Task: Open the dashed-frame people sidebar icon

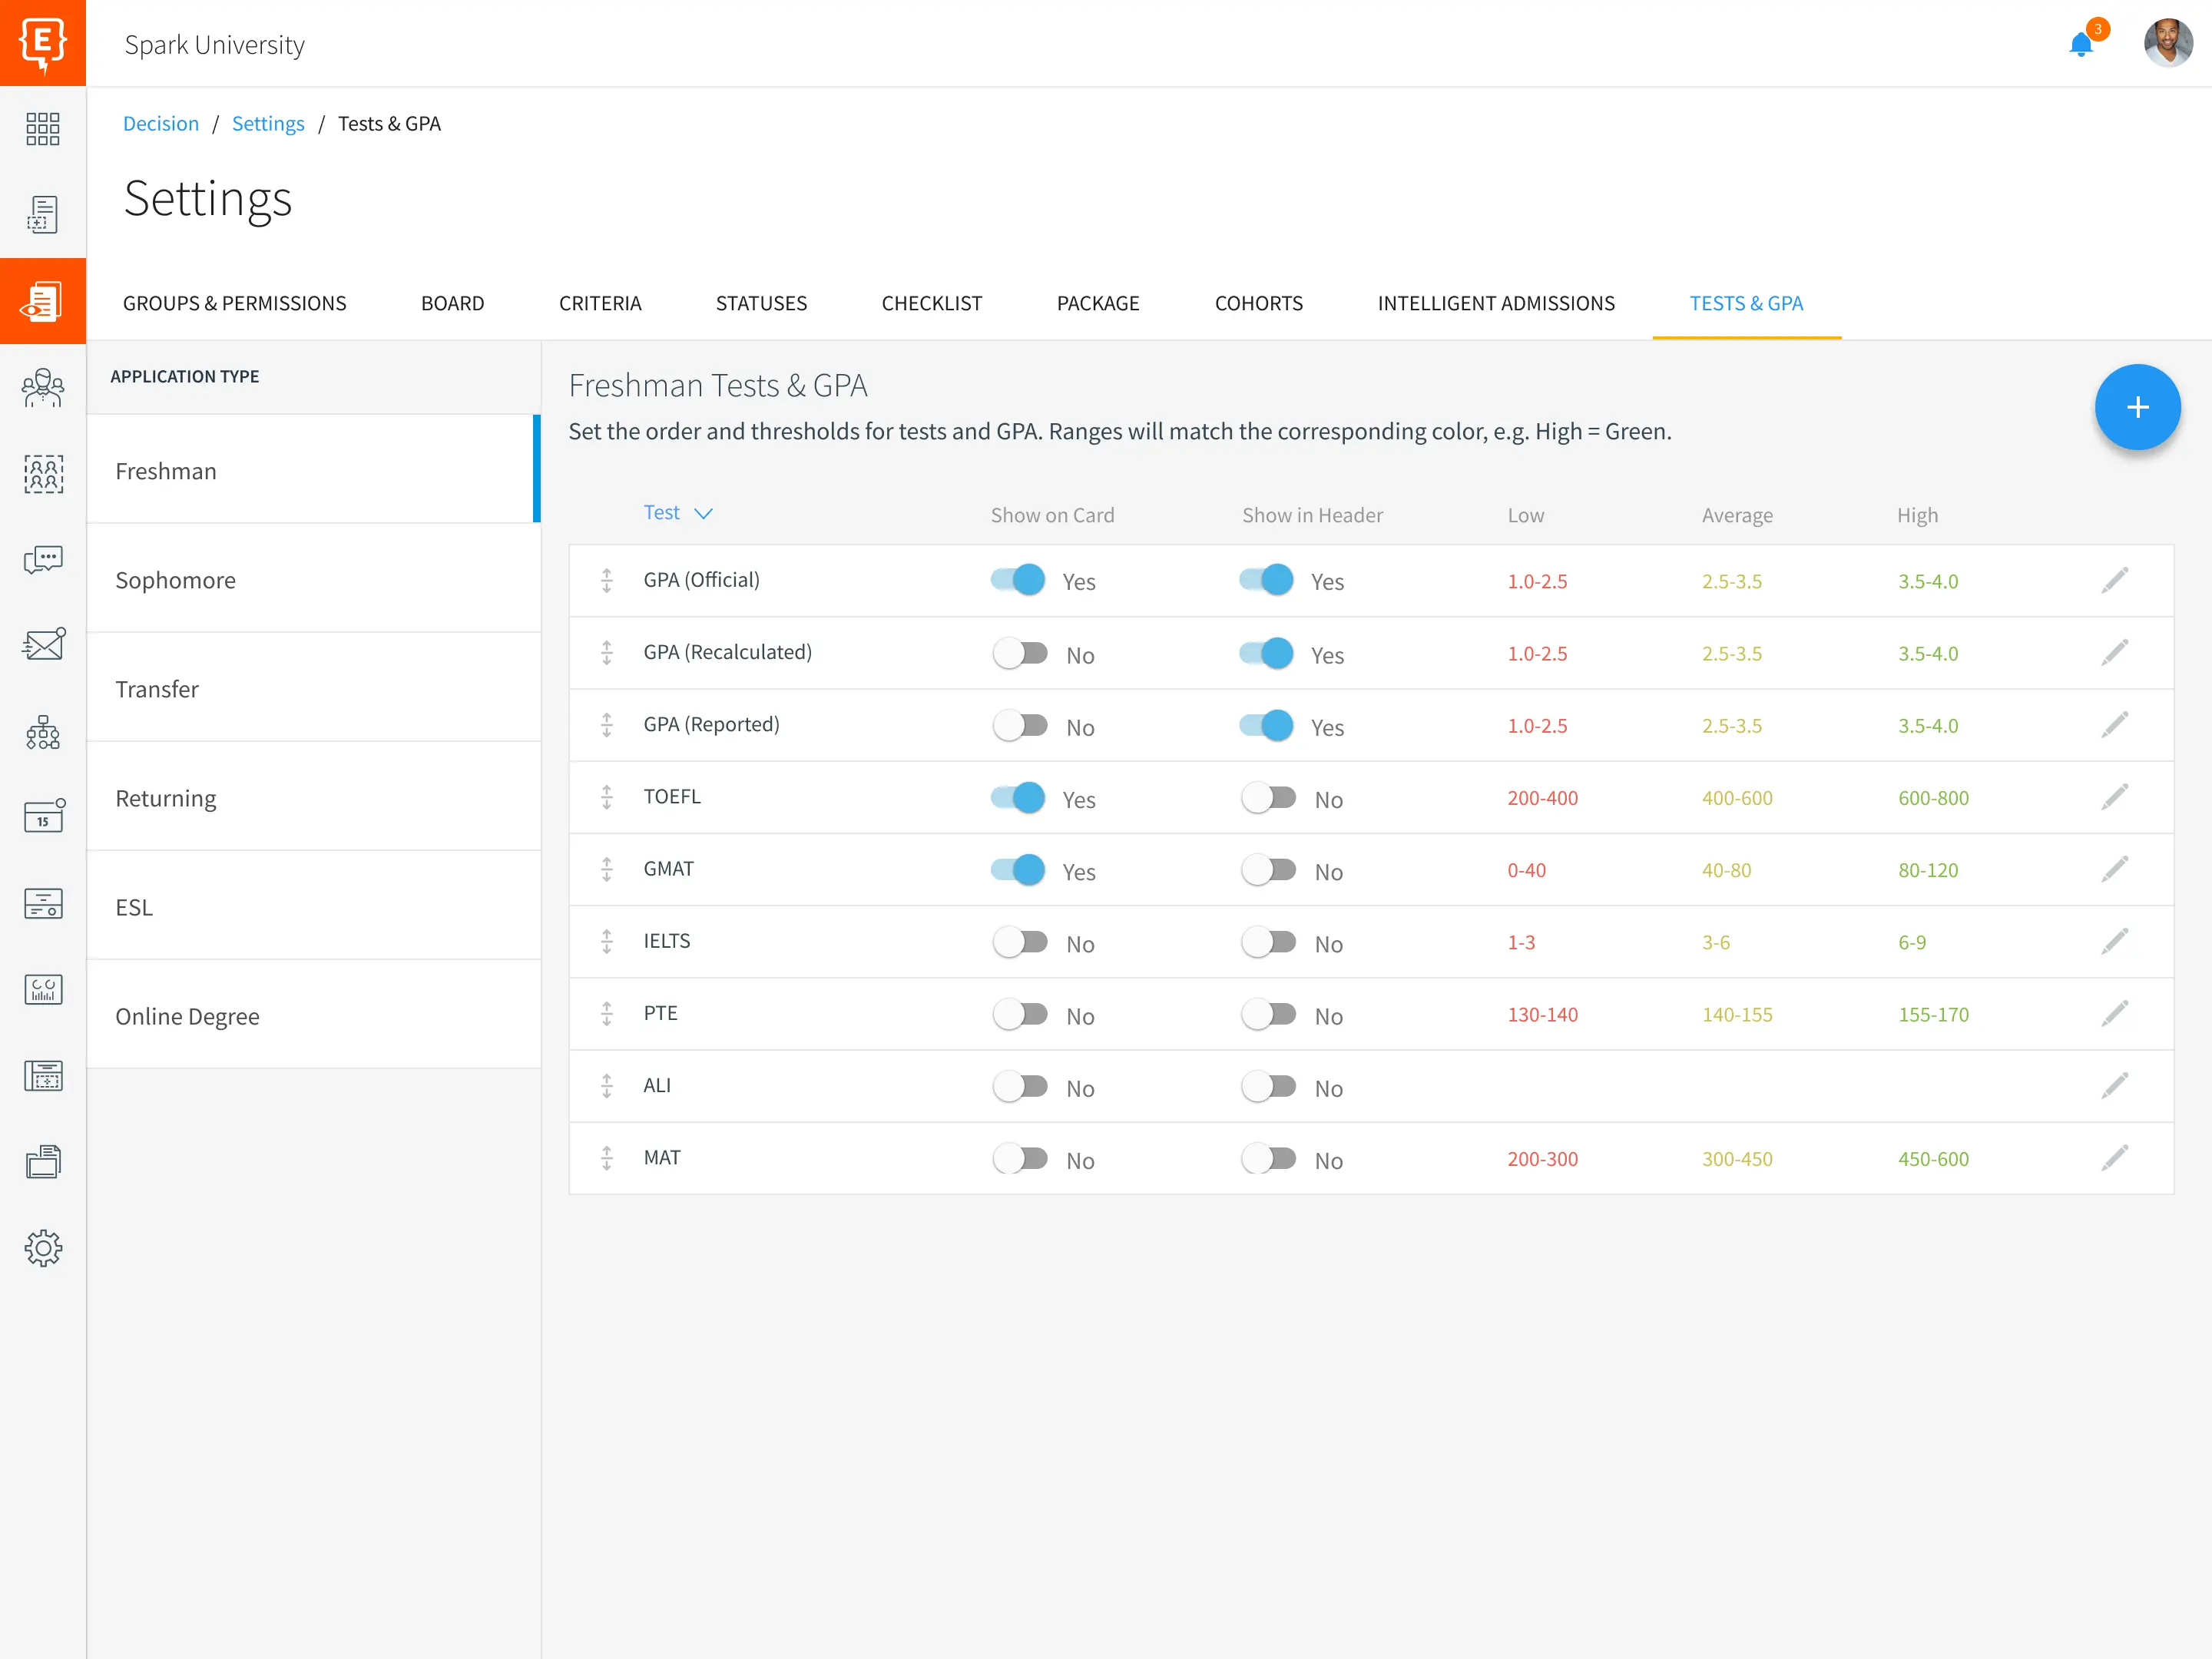Action: [43, 474]
